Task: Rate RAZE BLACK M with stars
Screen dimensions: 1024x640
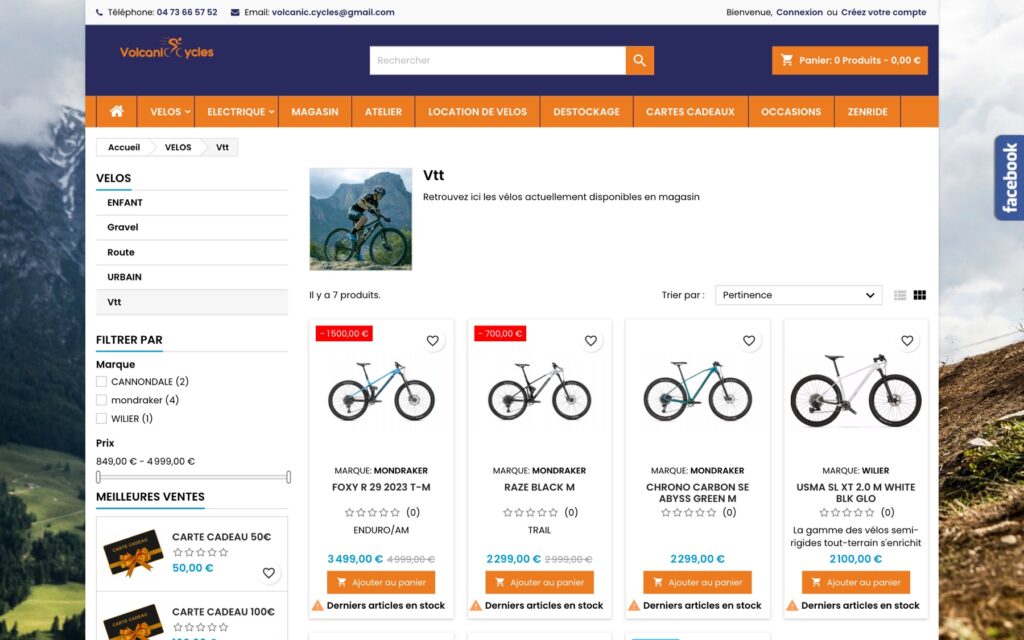Action: pyautogui.click(x=530, y=513)
